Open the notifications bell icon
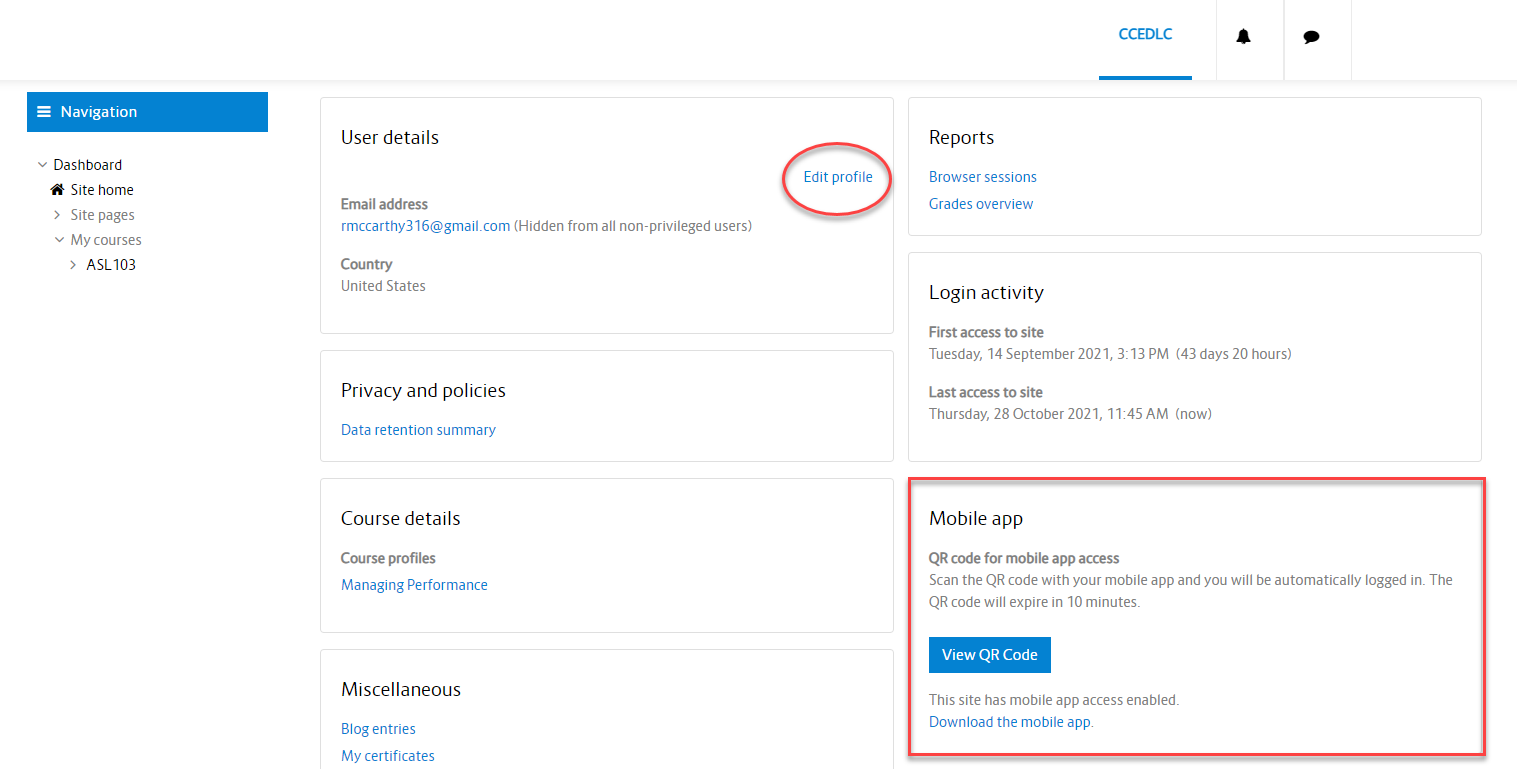Image resolution: width=1517 pixels, height=769 pixels. [1243, 36]
